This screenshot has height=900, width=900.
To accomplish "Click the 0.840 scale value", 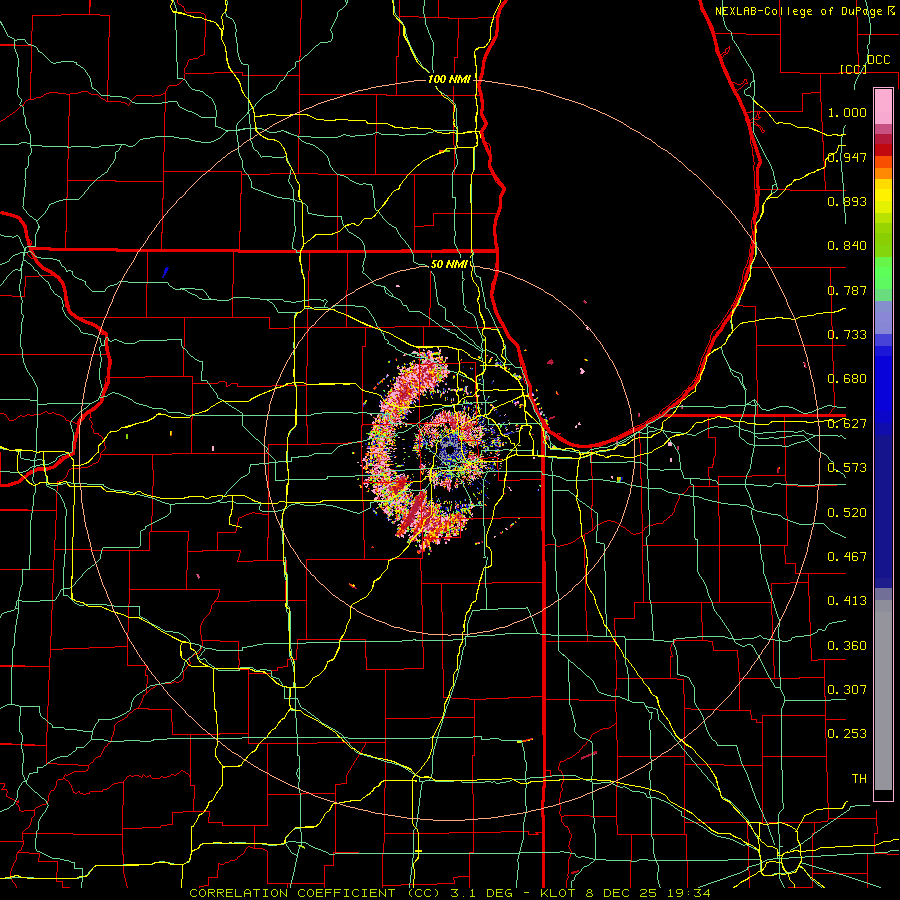I will pyautogui.click(x=847, y=246).
